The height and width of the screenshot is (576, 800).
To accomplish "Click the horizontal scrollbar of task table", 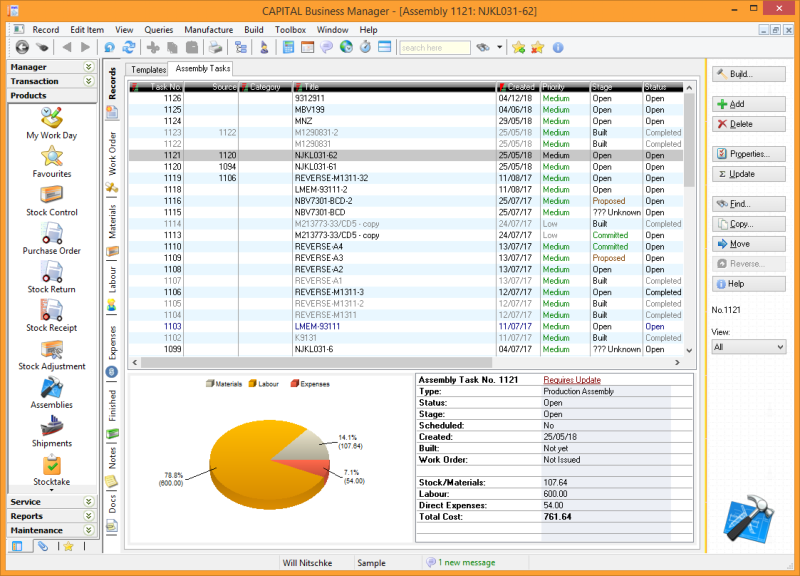I will pos(316,362).
